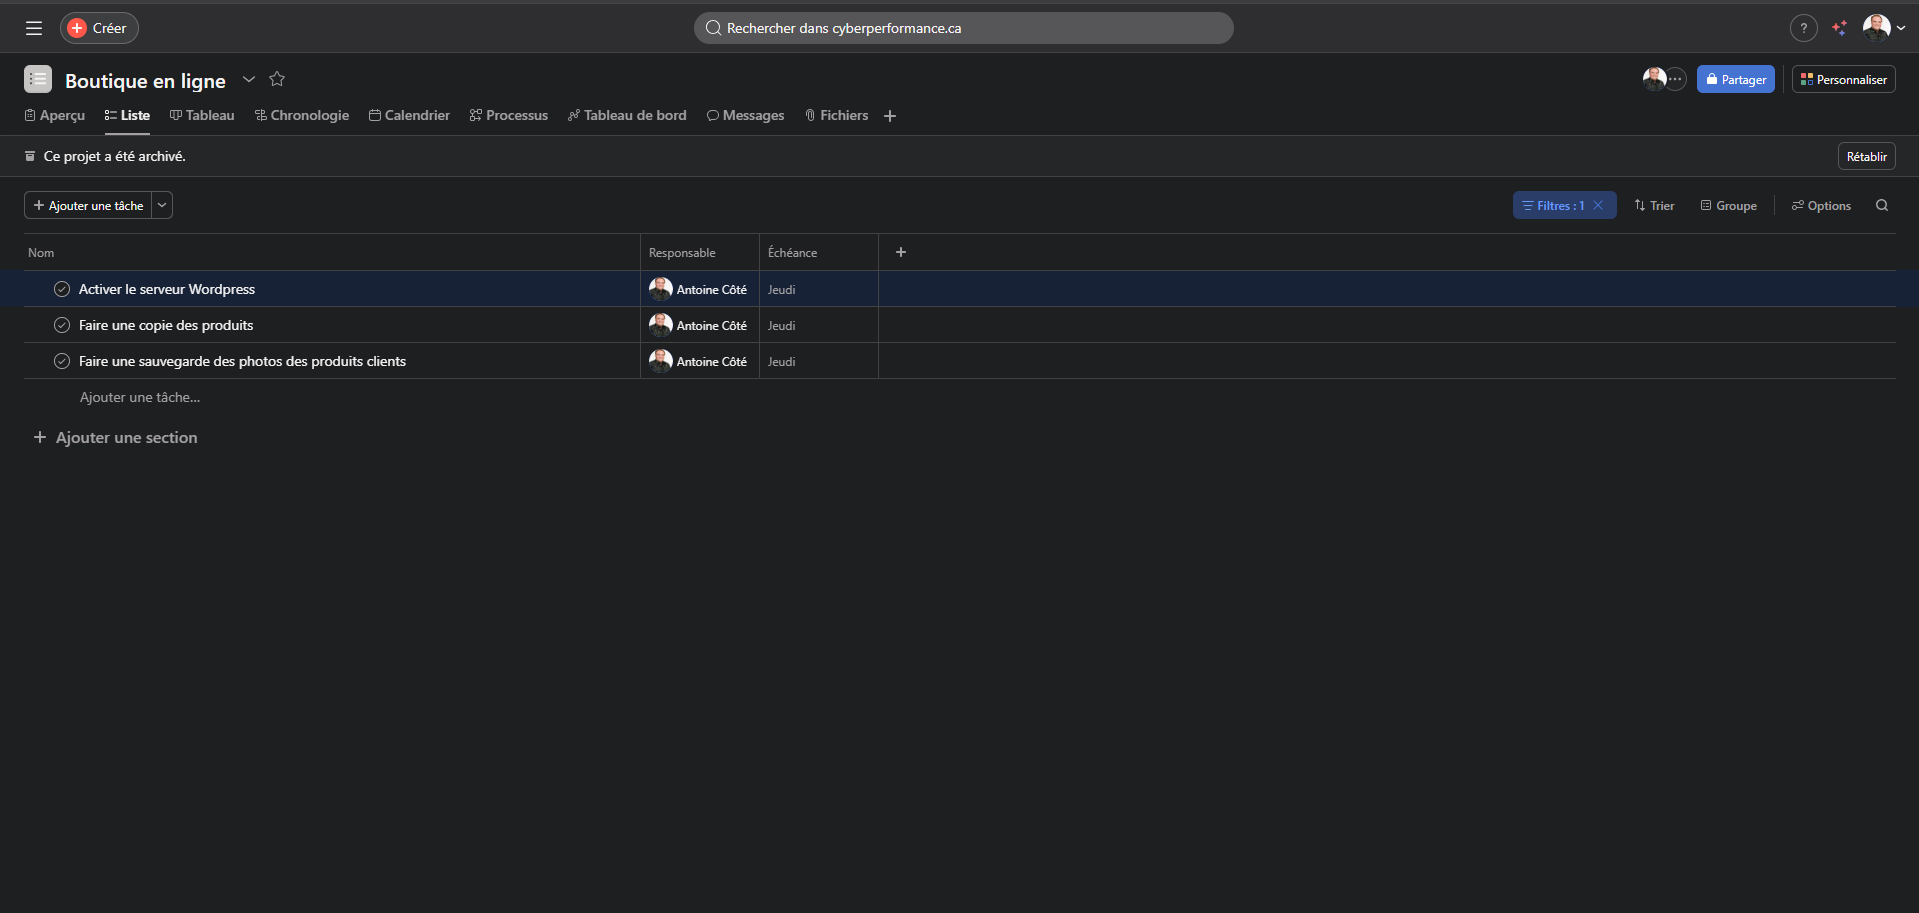Image resolution: width=1919 pixels, height=913 pixels.
Task: Mark Faire une sauvegarde des photos task complete
Action: click(62, 361)
